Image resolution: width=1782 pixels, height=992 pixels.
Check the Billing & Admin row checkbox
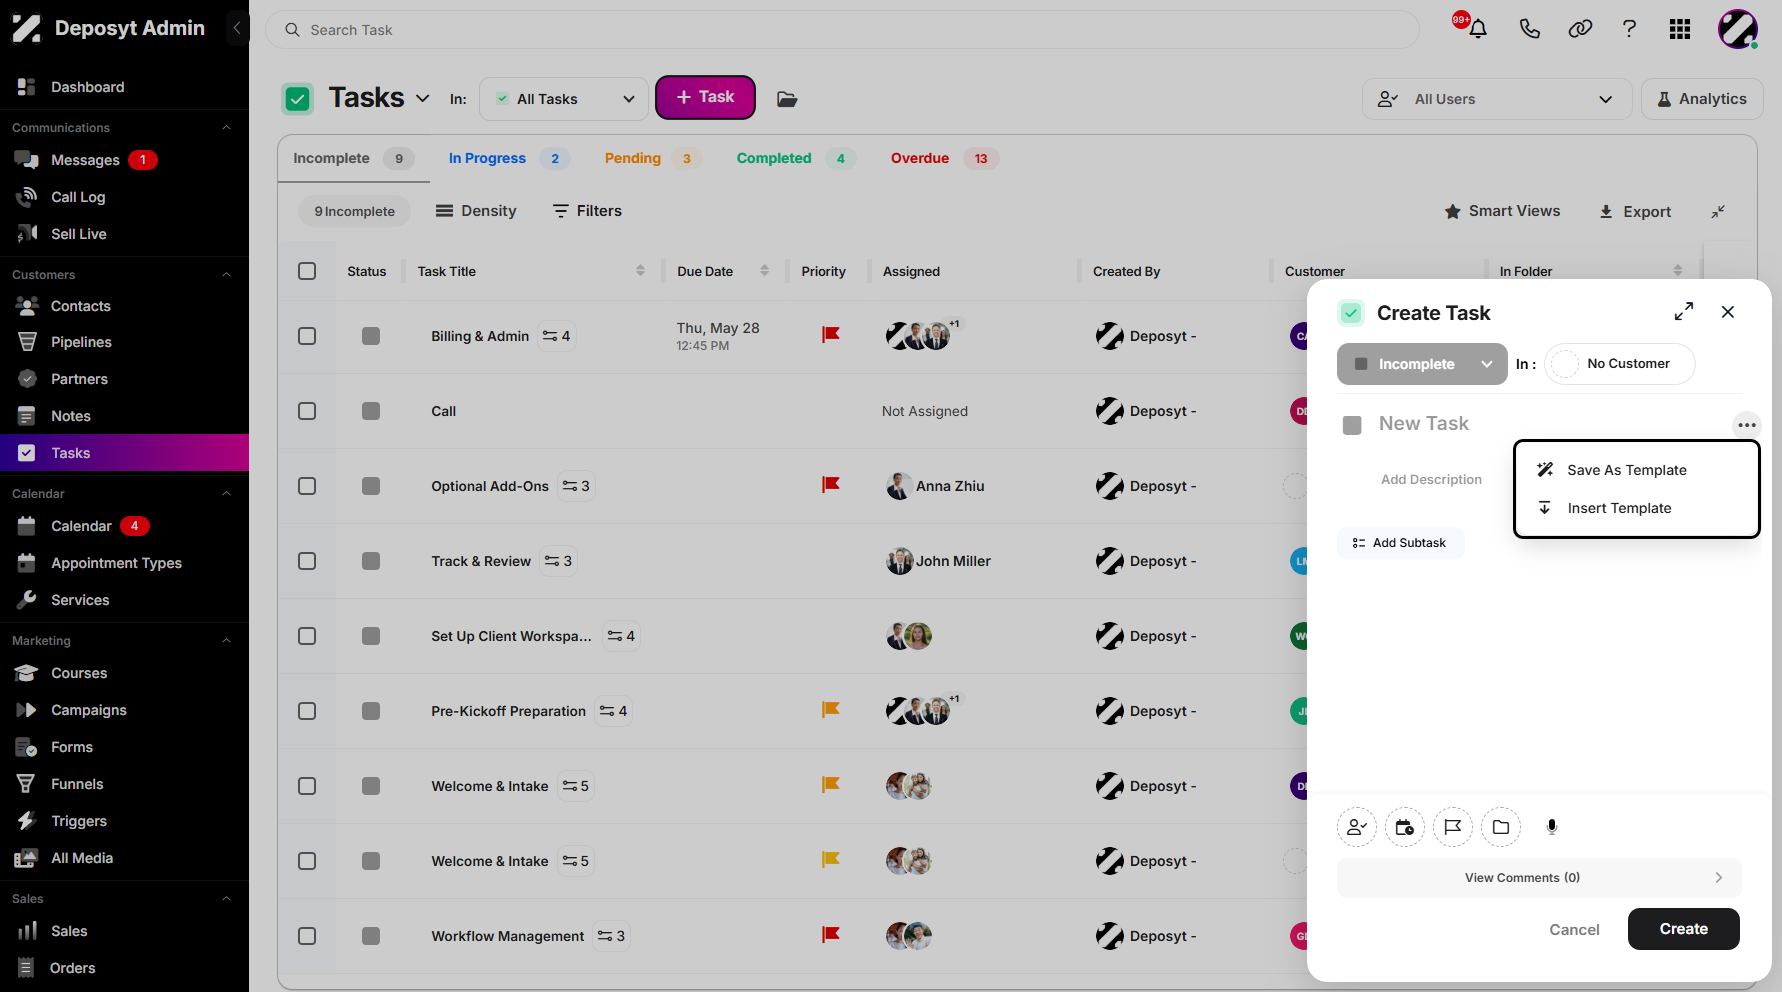(307, 336)
